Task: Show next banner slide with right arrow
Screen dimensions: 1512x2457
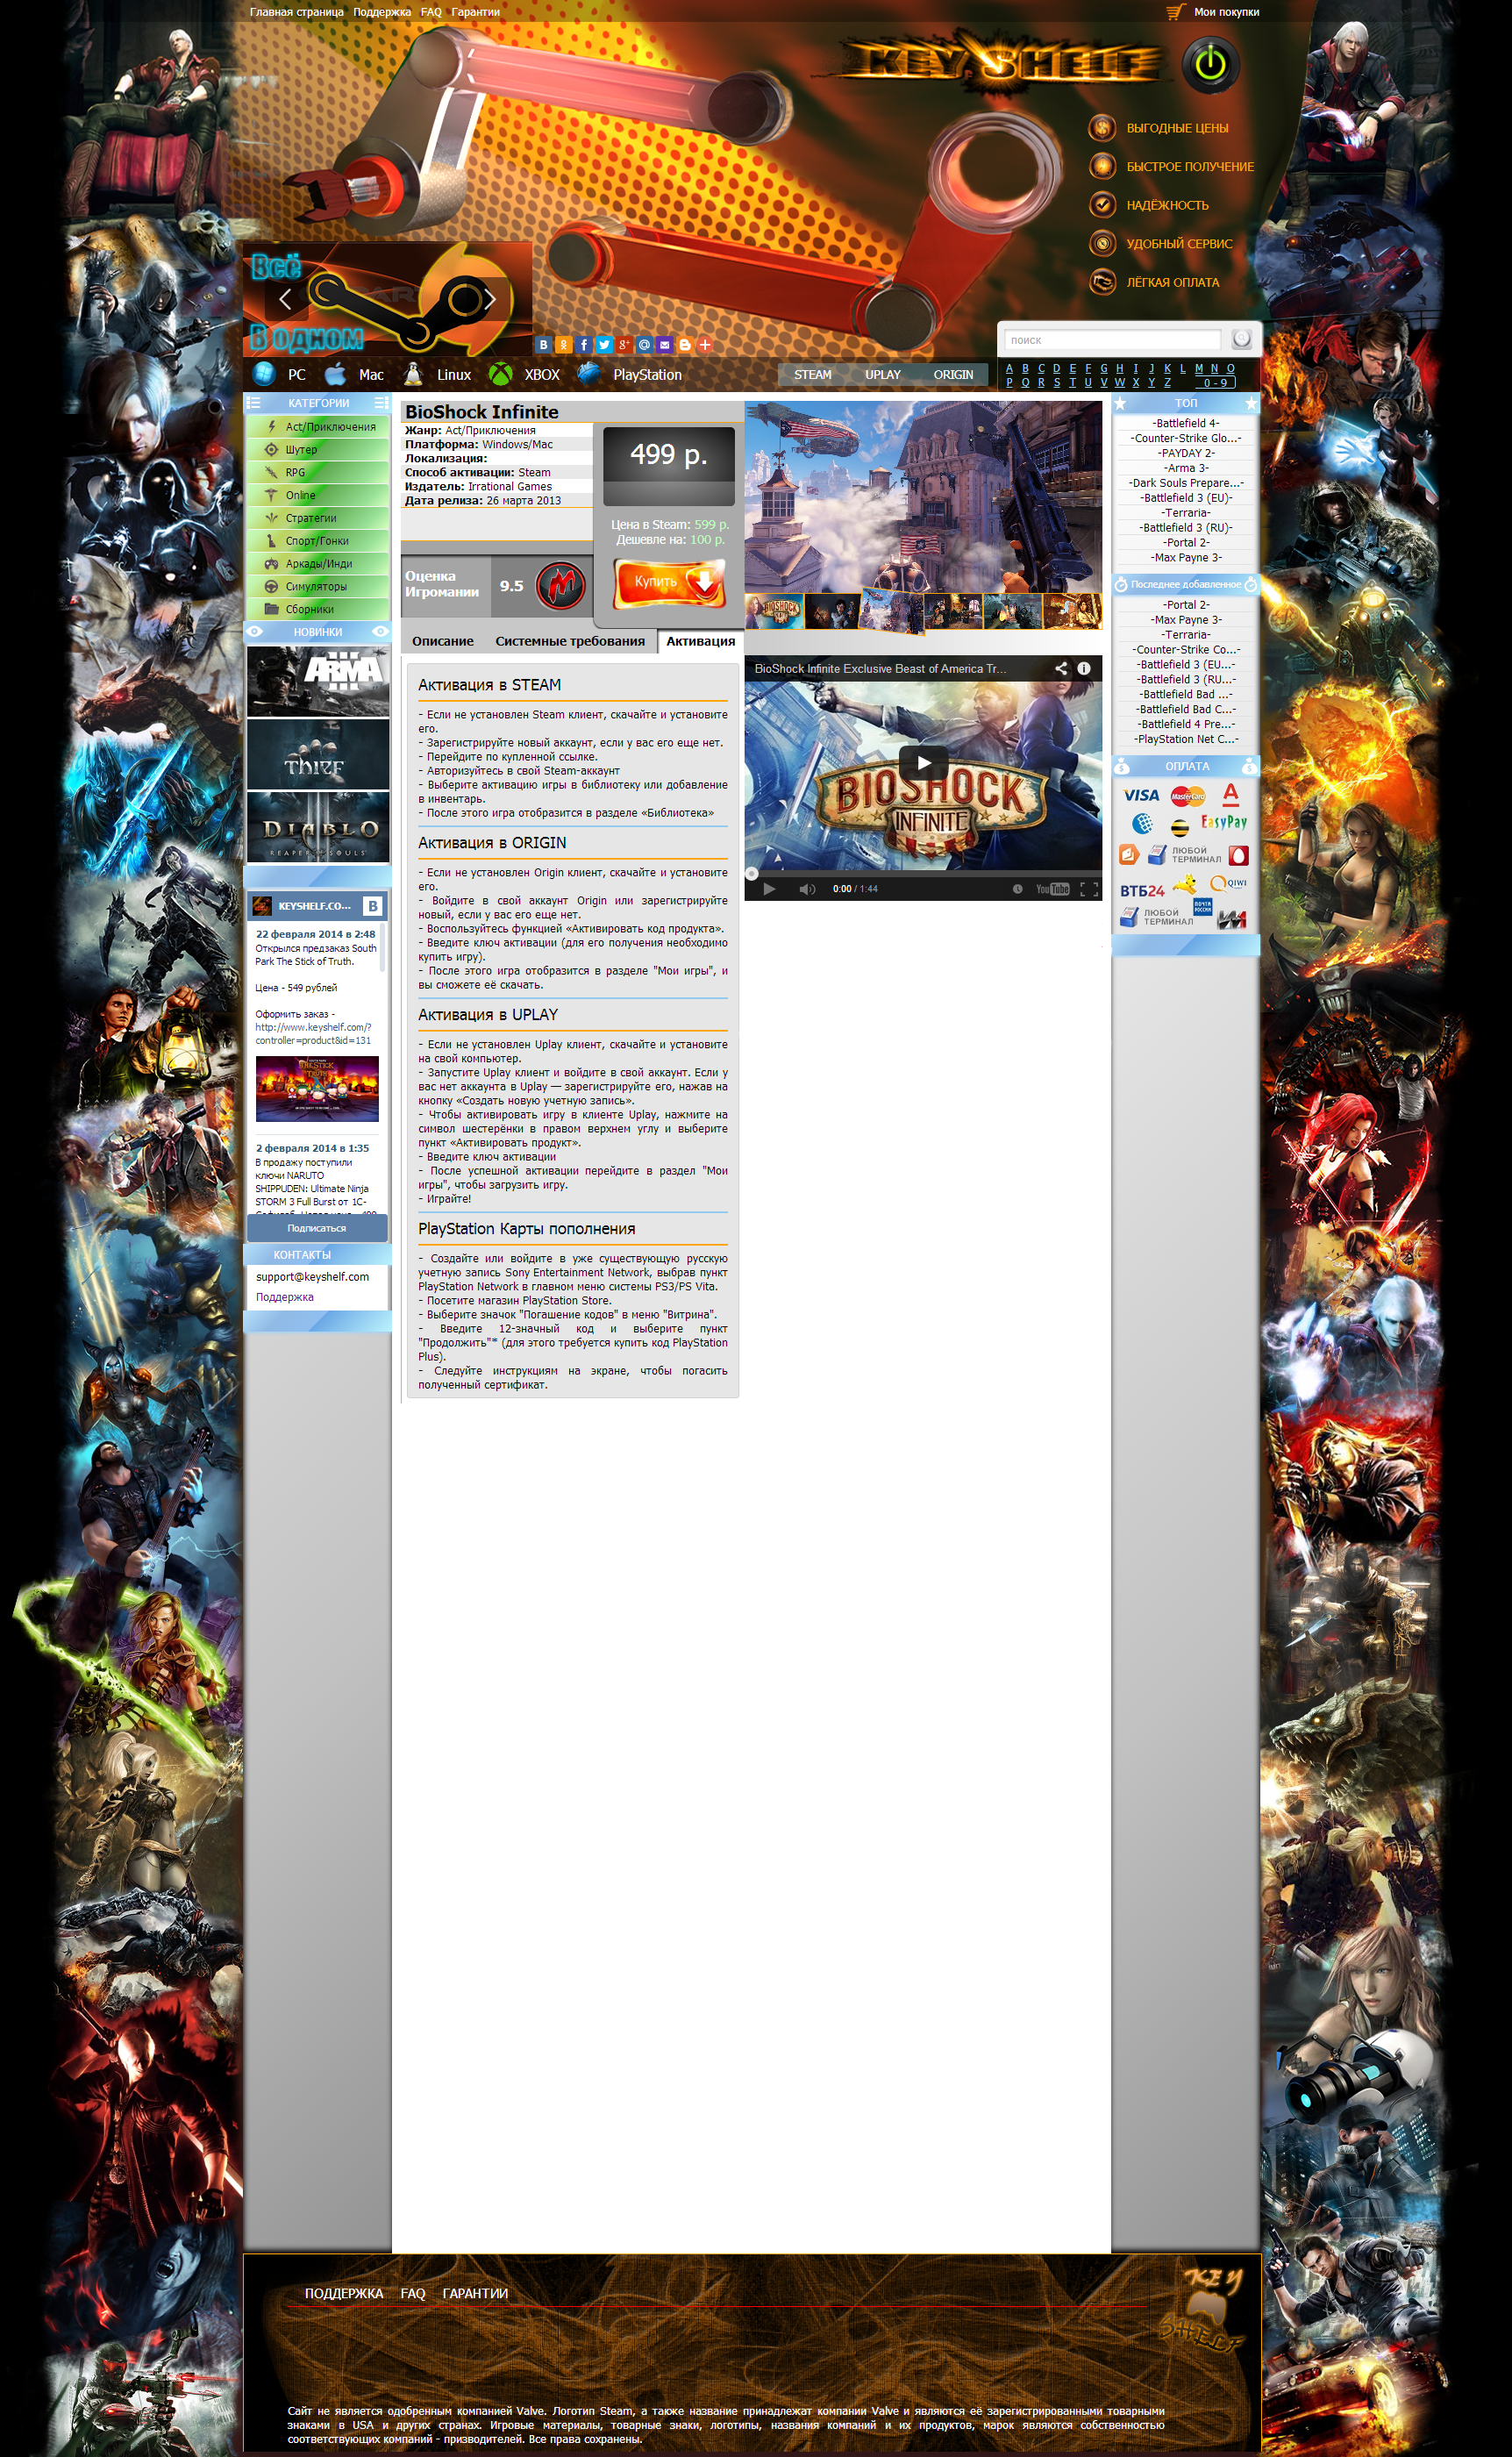Action: pyautogui.click(x=490, y=298)
